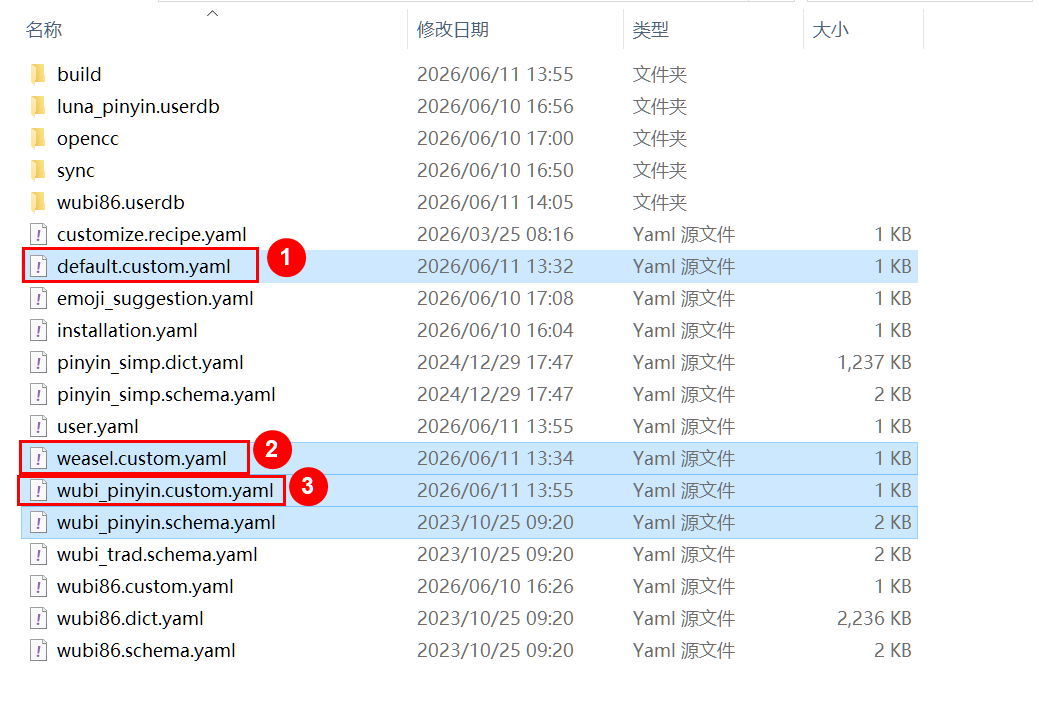
Task: Select the opencc folder name
Action: coord(87,139)
